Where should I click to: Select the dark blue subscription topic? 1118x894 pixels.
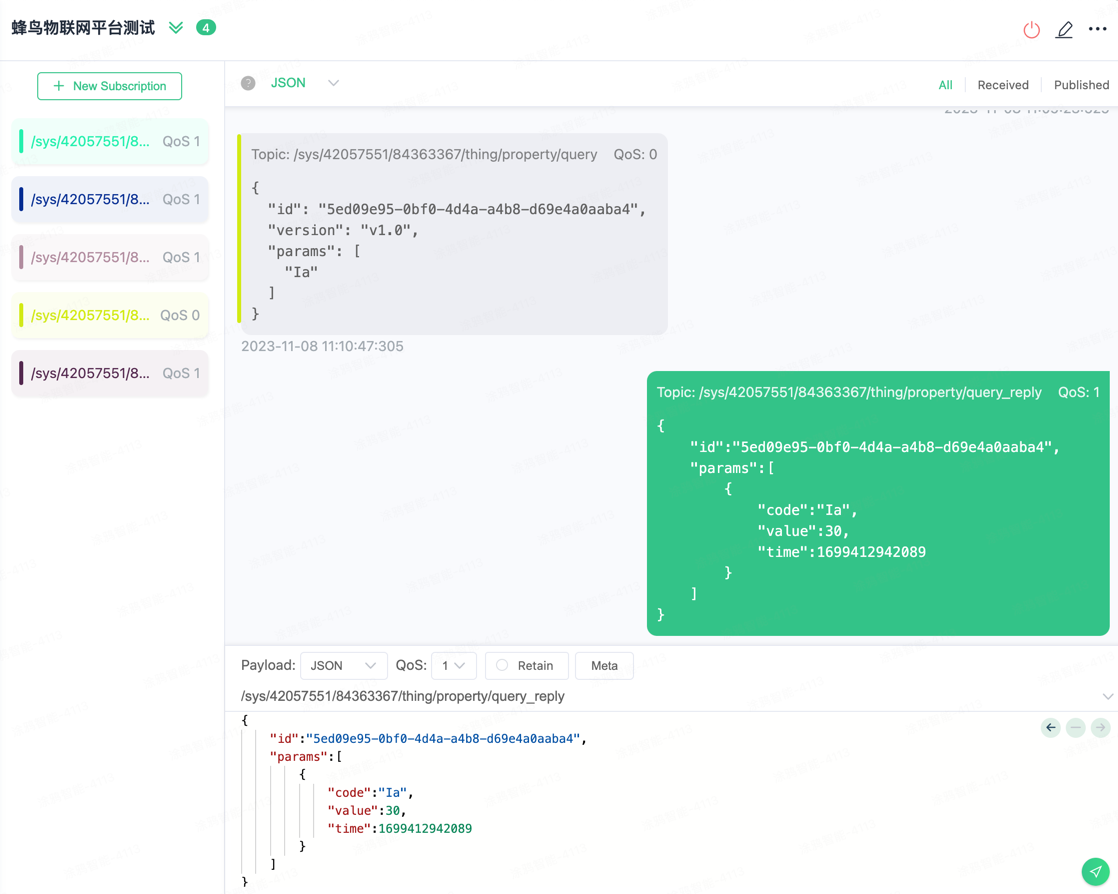[111, 199]
